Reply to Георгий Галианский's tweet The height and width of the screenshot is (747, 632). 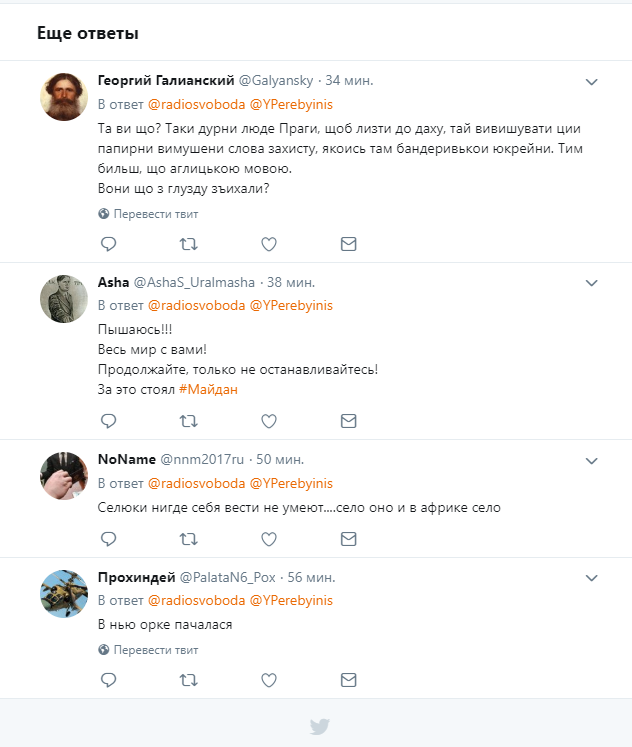click(x=109, y=243)
